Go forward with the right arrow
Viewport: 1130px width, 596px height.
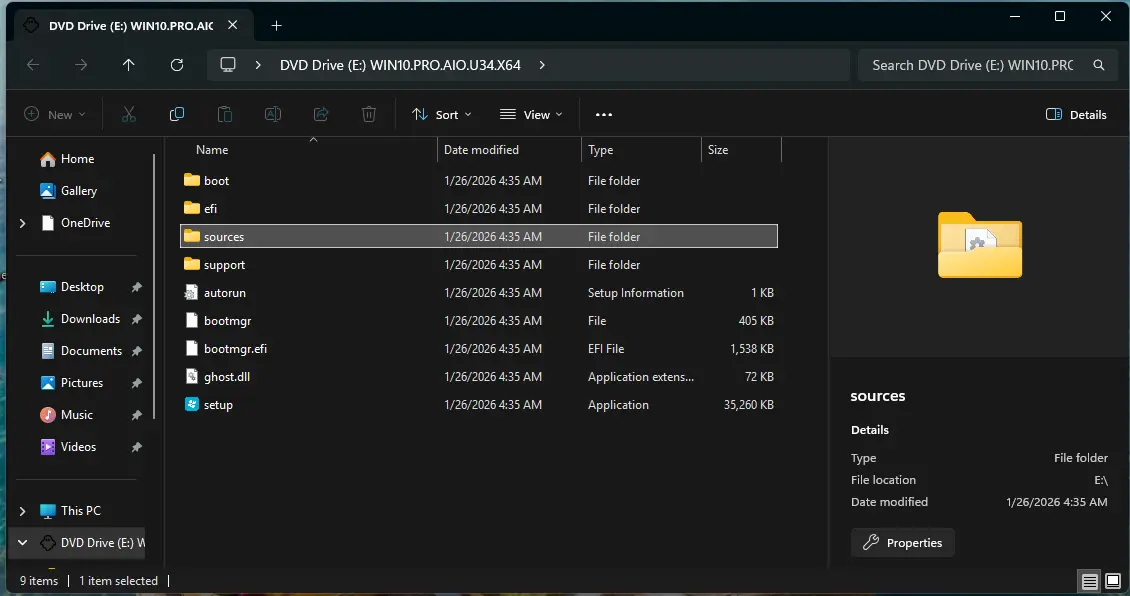tap(81, 65)
